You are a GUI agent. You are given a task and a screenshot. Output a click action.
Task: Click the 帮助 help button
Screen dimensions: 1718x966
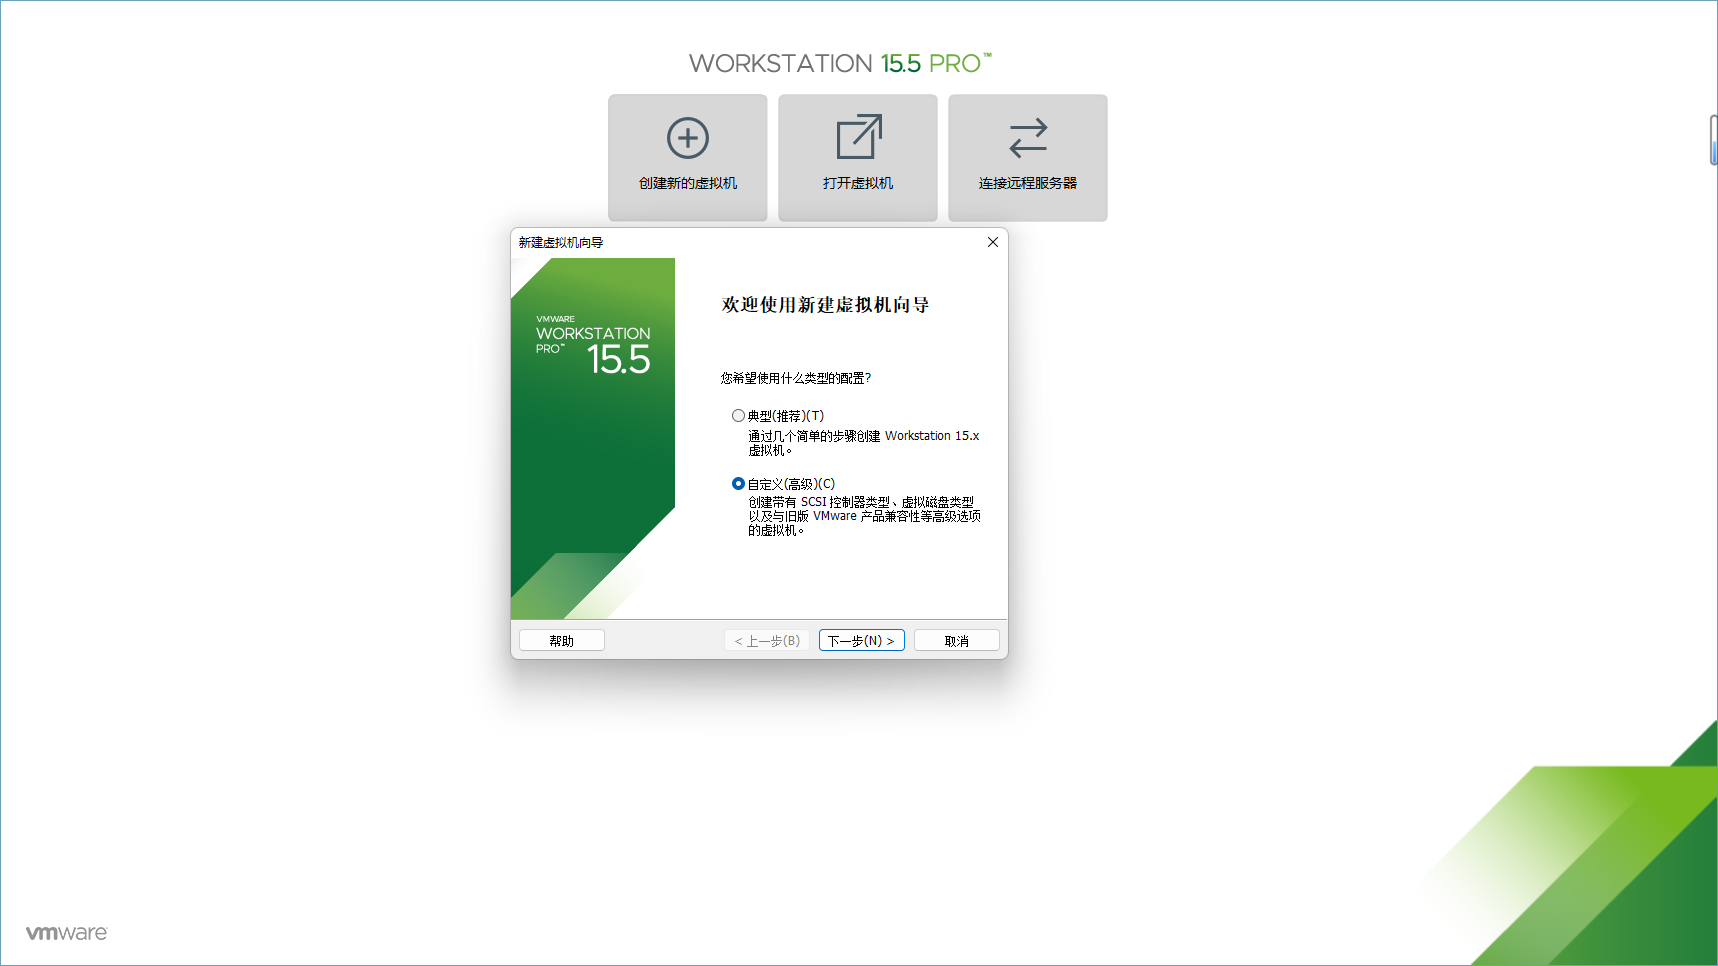point(562,640)
